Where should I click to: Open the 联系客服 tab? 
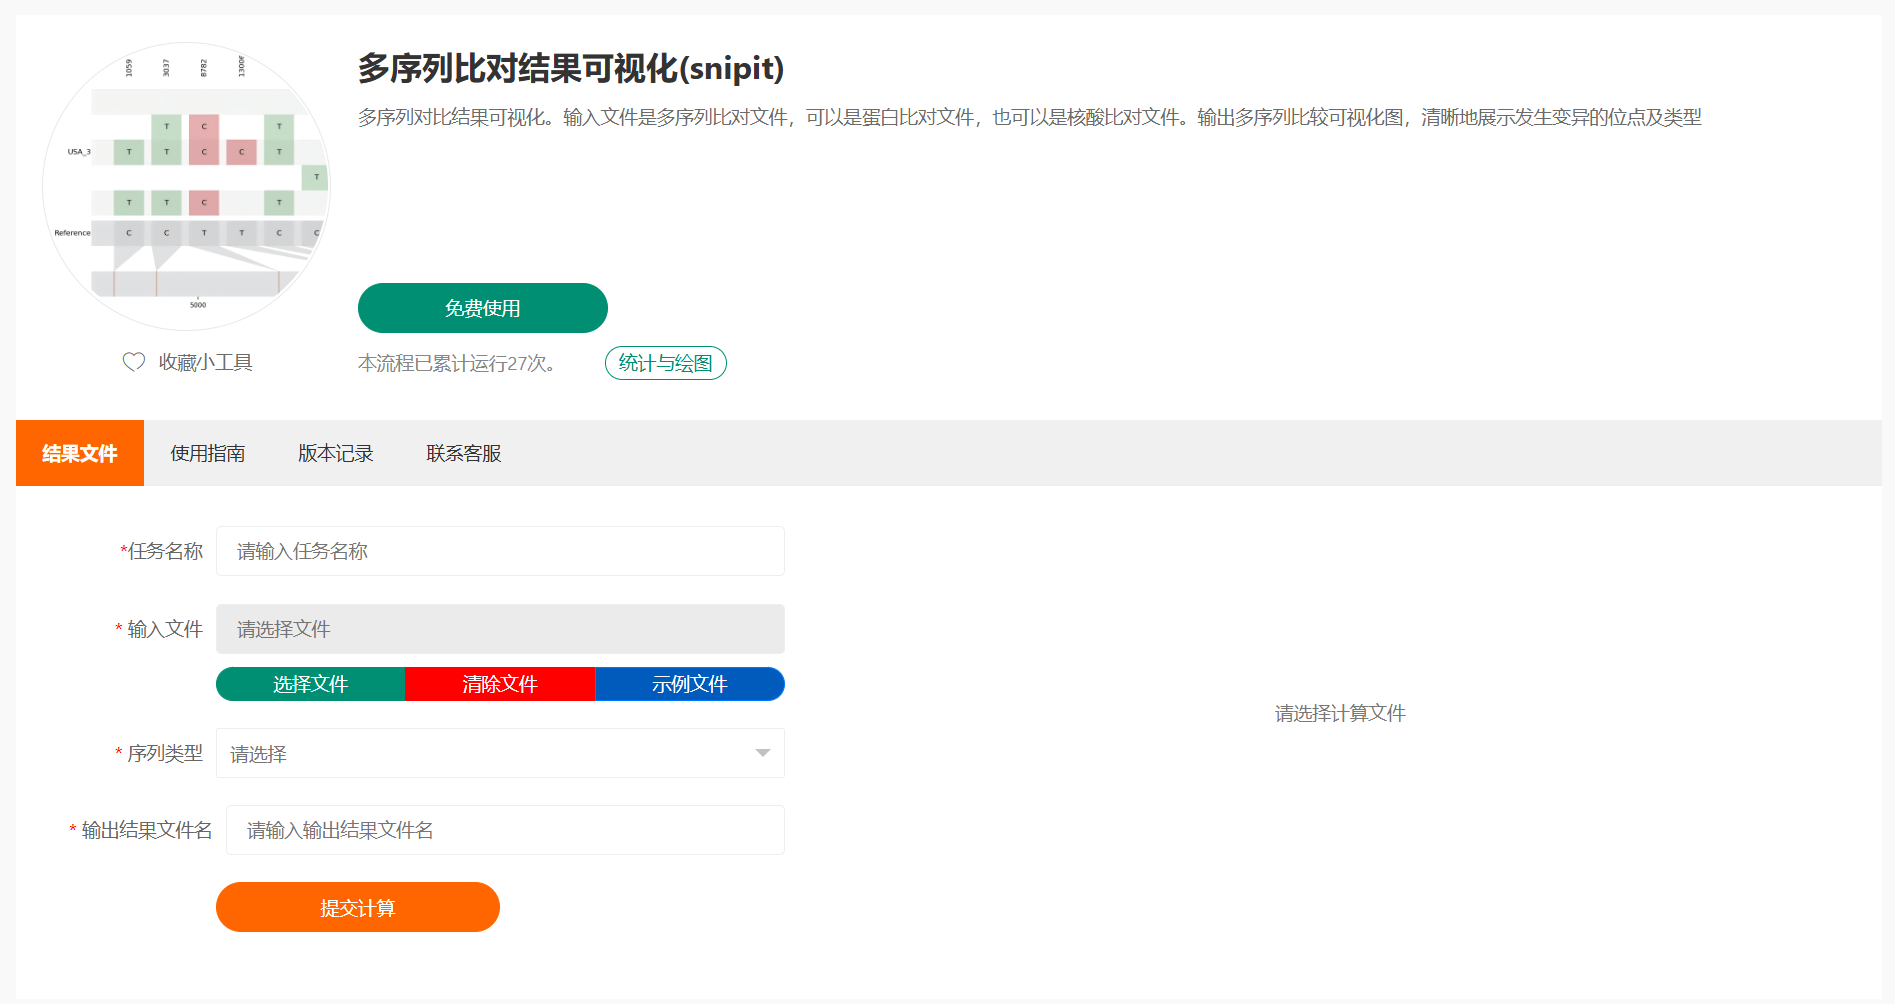click(464, 453)
